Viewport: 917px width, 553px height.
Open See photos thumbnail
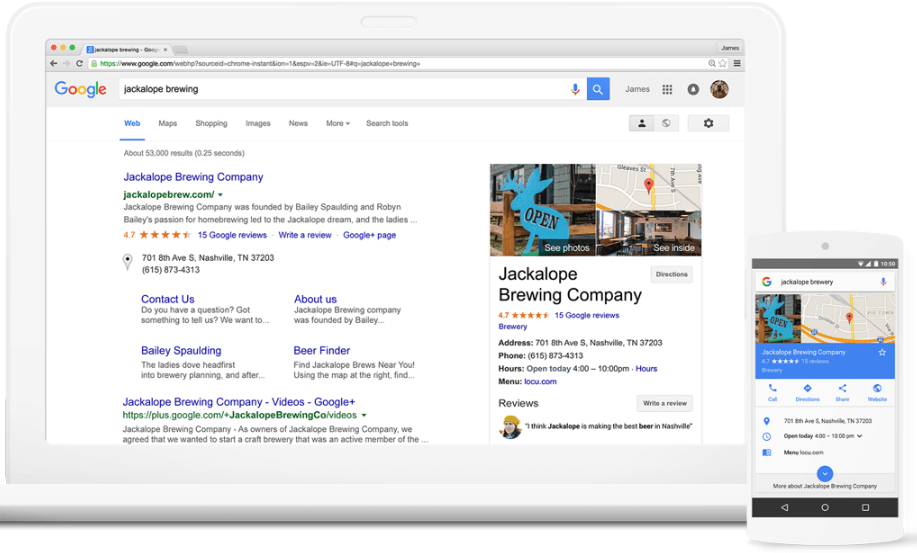pos(543,210)
